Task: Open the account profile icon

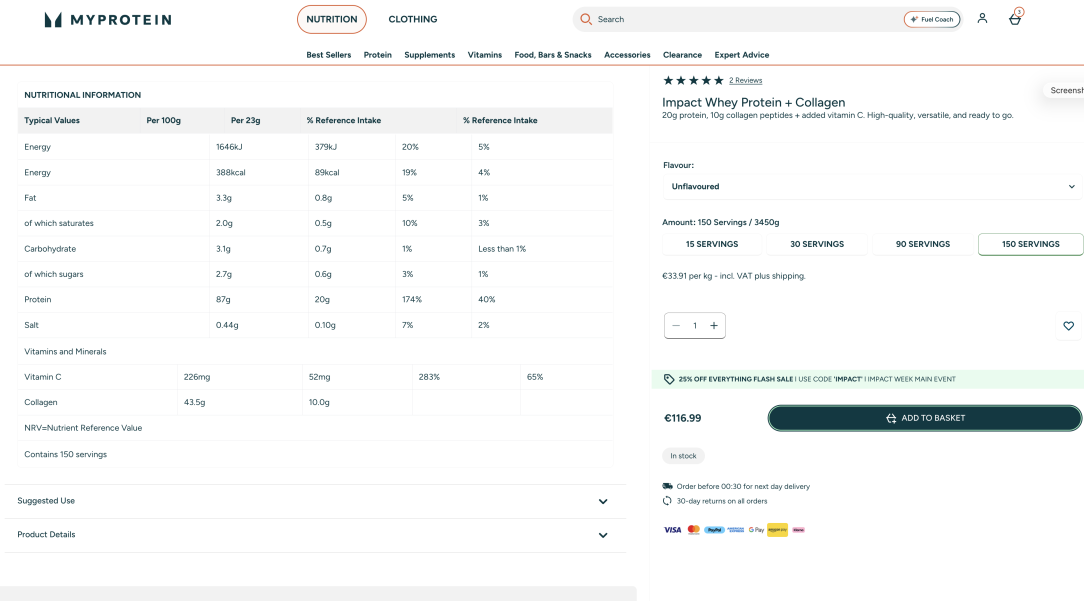Action: pos(982,19)
